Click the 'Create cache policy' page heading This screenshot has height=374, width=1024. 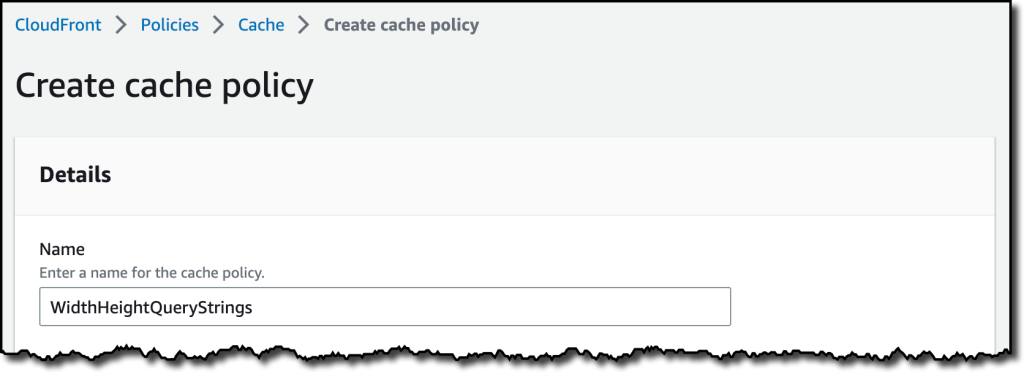[165, 86]
